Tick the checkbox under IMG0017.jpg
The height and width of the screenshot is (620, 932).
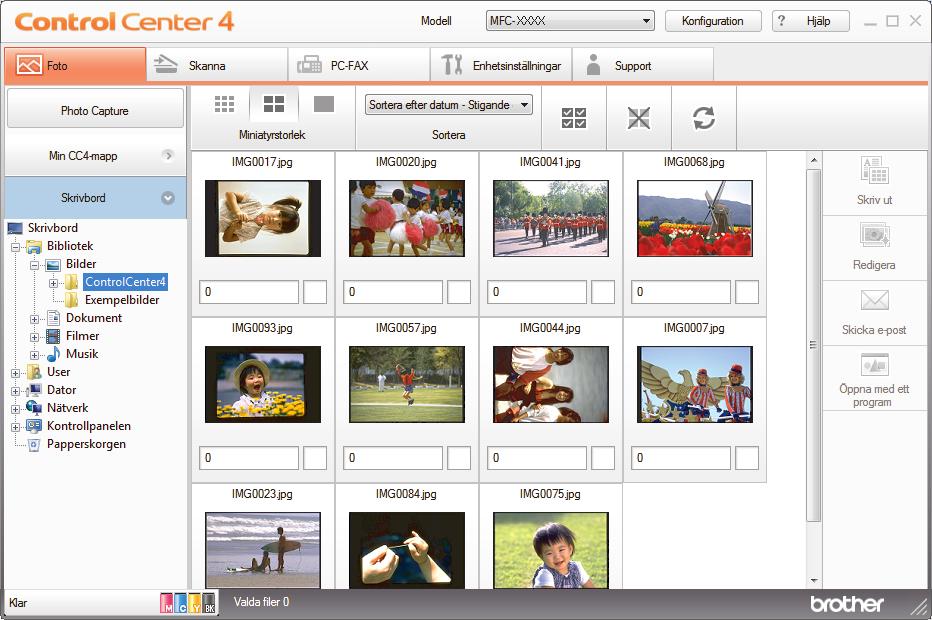click(315, 292)
